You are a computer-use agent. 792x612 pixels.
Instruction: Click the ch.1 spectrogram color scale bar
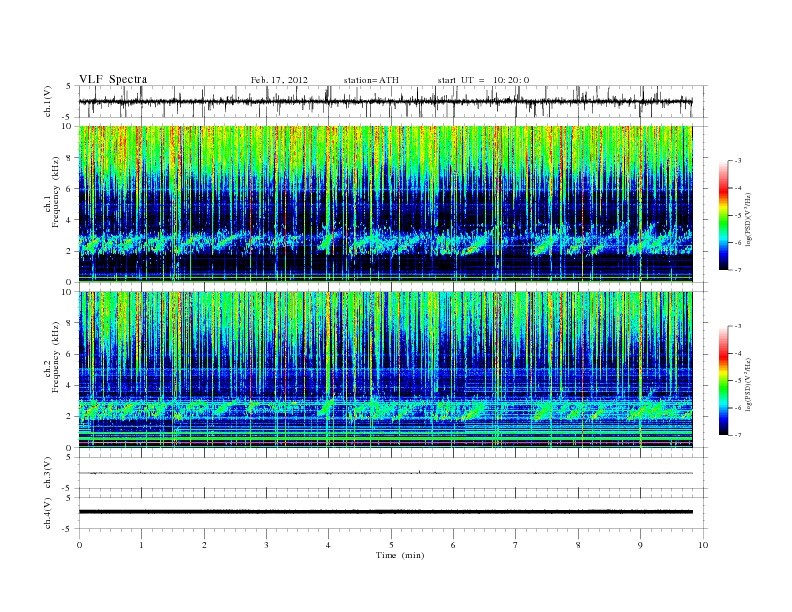point(724,215)
